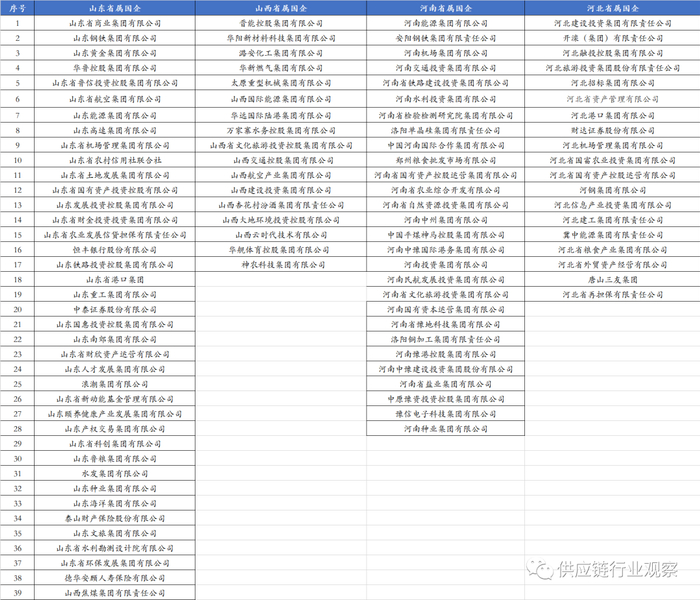Select the 山西省属国企 column header
The height and width of the screenshot is (600, 700).
pos(281,8)
